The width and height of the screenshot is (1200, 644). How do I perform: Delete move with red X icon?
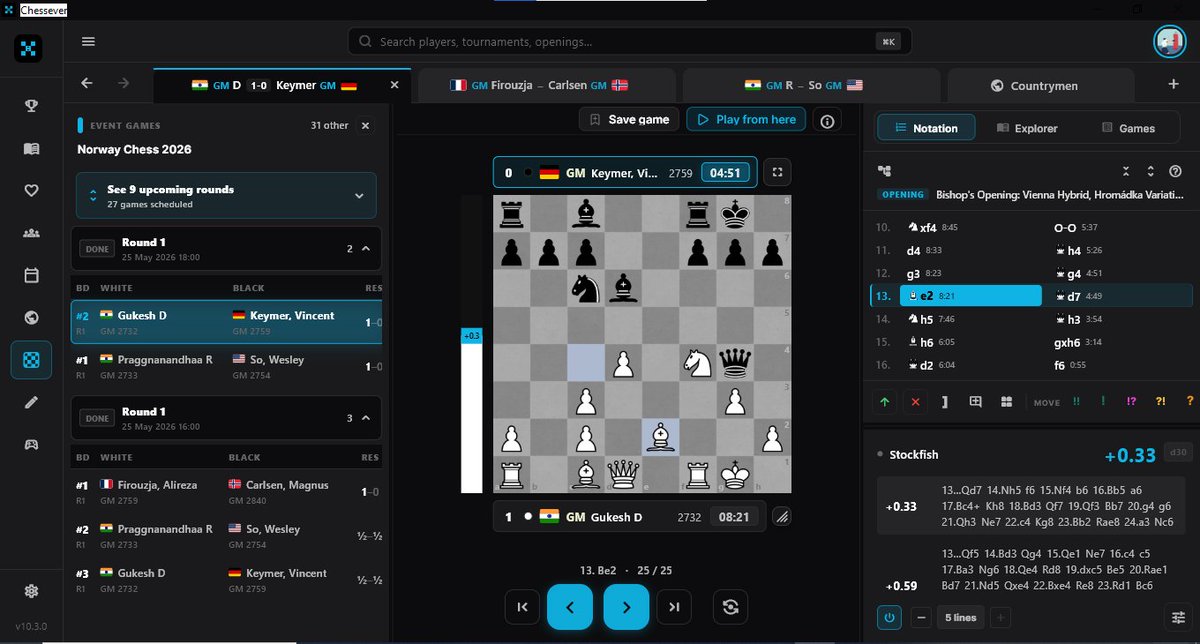915,401
